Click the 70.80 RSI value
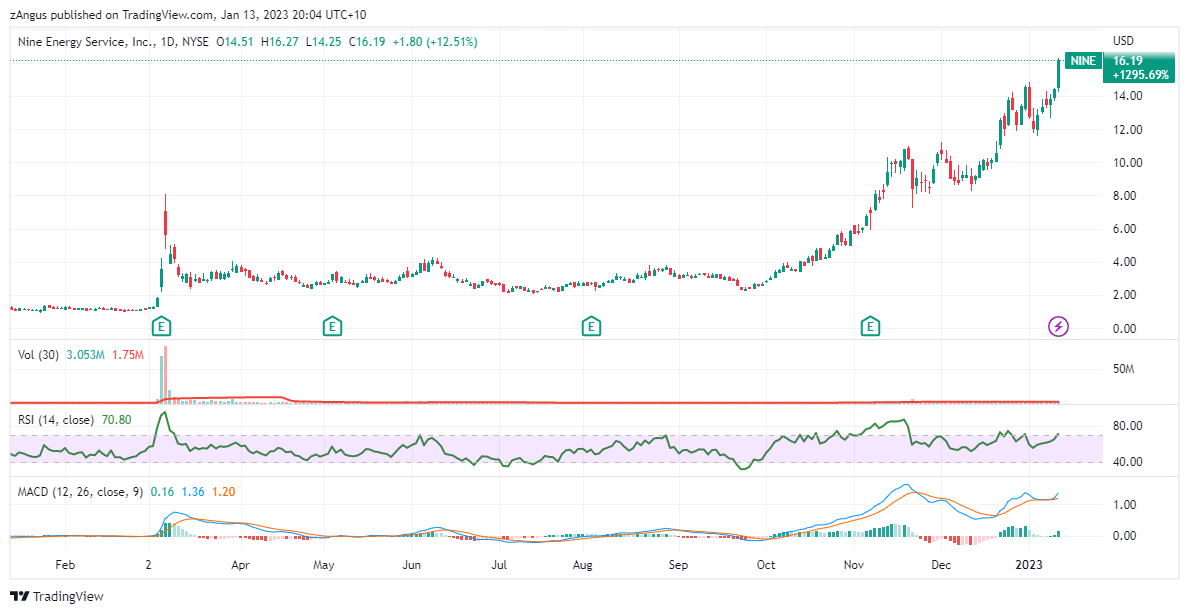The width and height of the screenshot is (1189, 614). pyautogui.click(x=115, y=420)
